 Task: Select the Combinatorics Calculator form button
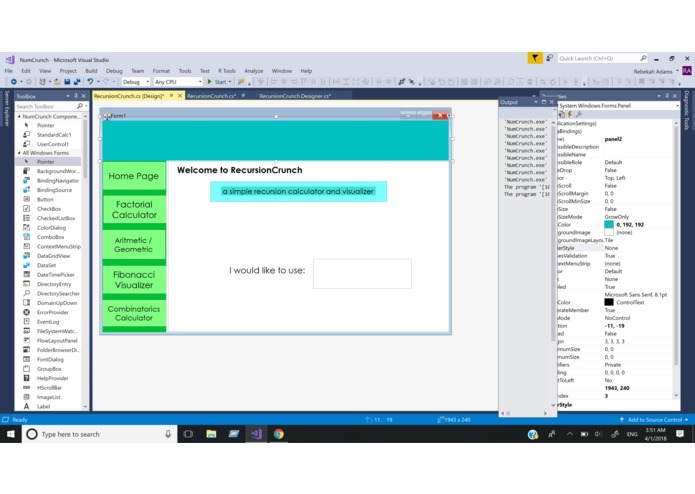134,313
